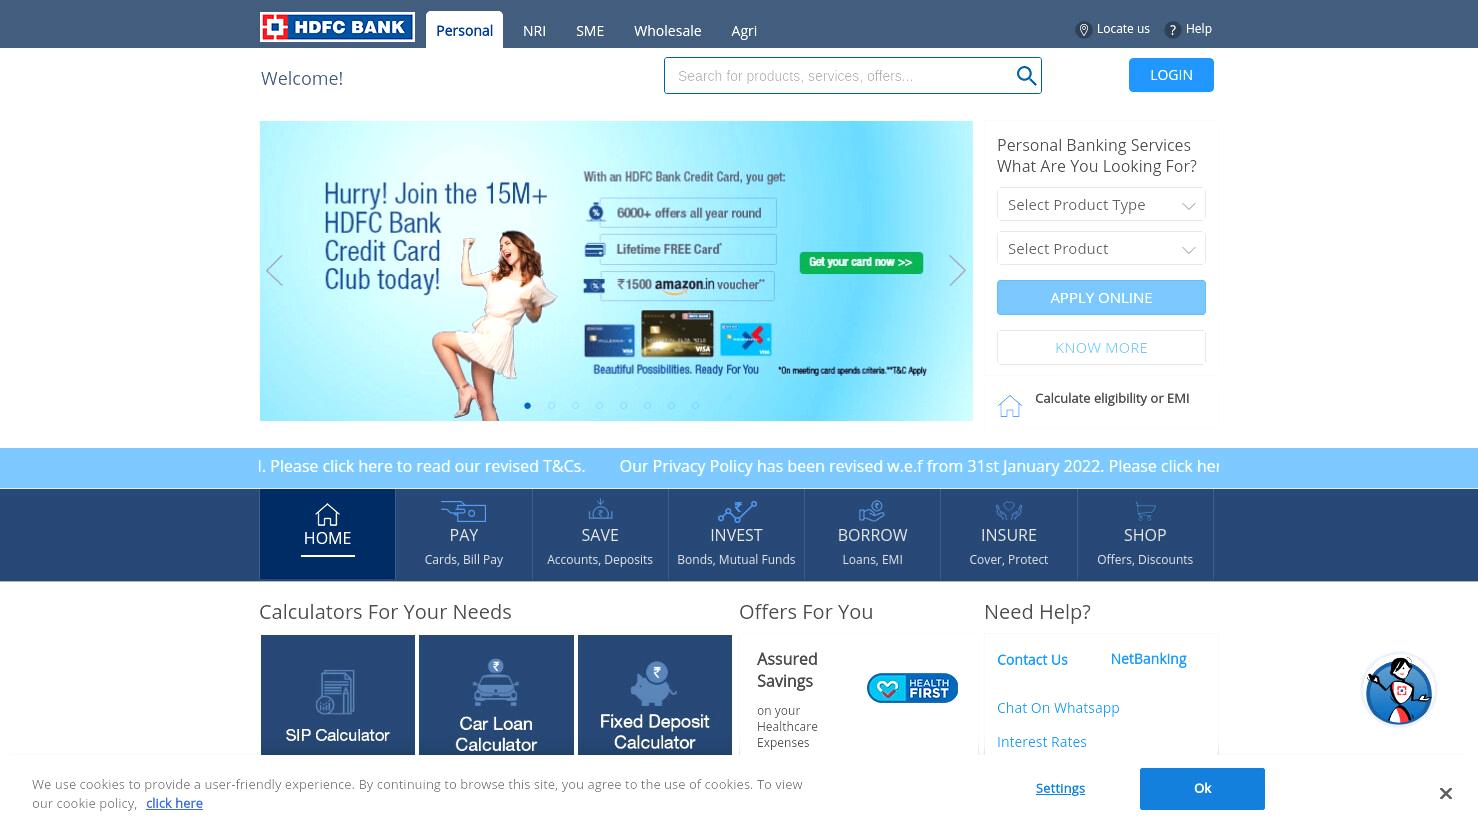Click the Pay cards icon

[463, 511]
